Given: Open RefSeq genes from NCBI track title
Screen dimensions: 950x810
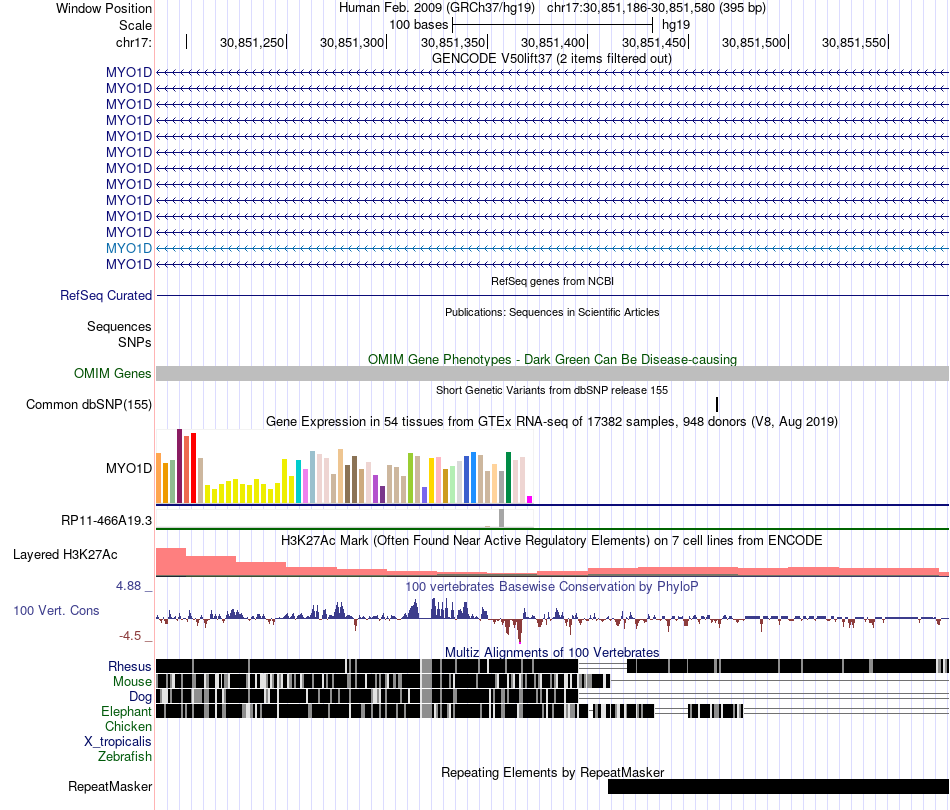Looking at the screenshot, I should pos(552,281).
